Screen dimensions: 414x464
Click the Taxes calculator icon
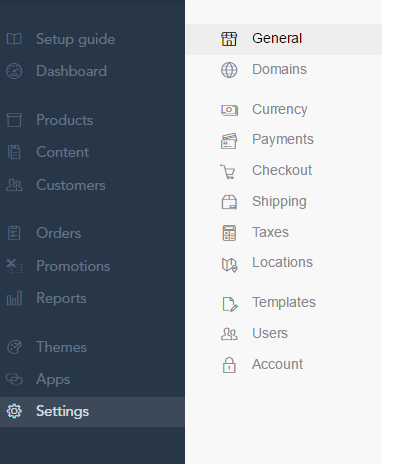(x=229, y=233)
